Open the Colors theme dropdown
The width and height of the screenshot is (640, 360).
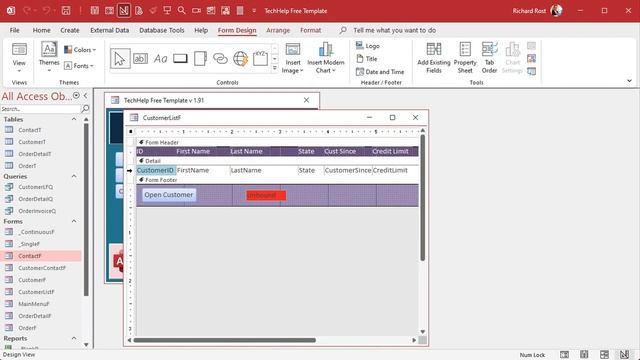click(80, 50)
